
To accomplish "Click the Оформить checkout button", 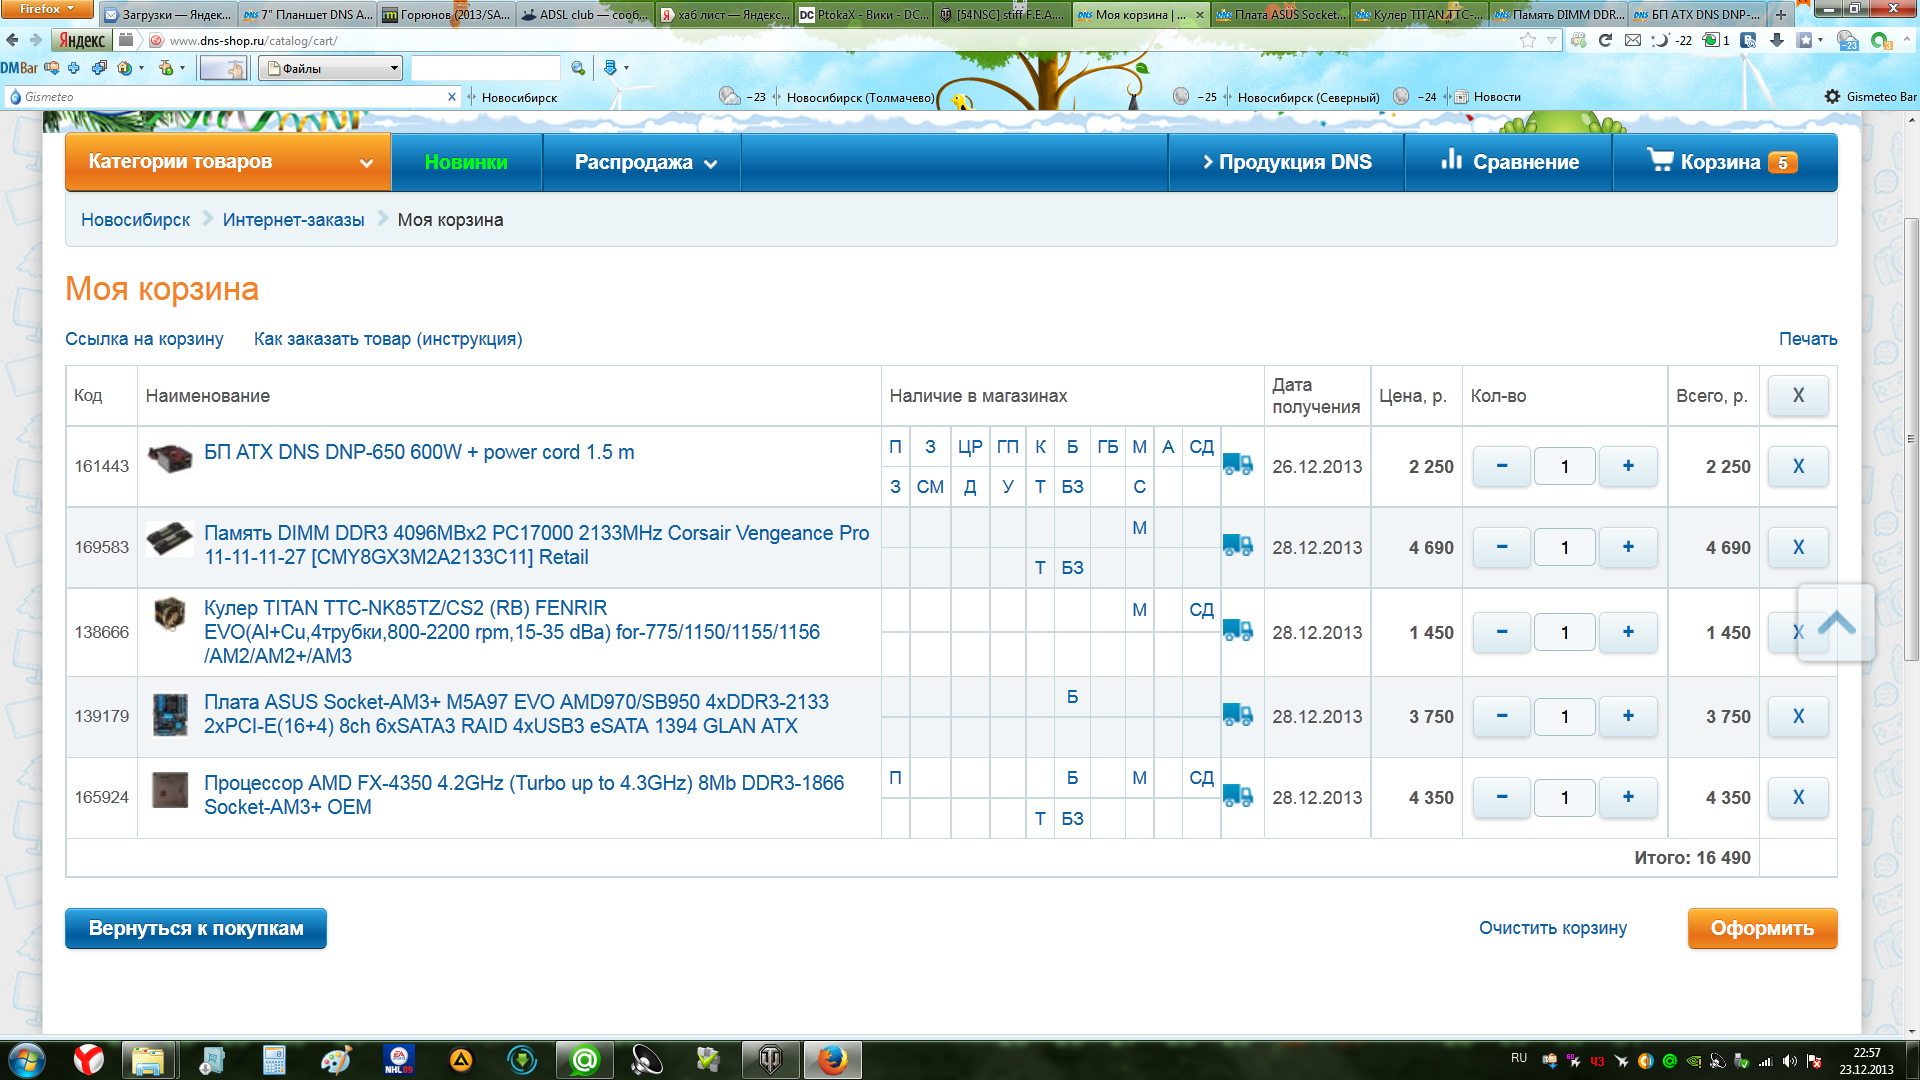I will pyautogui.click(x=1762, y=928).
